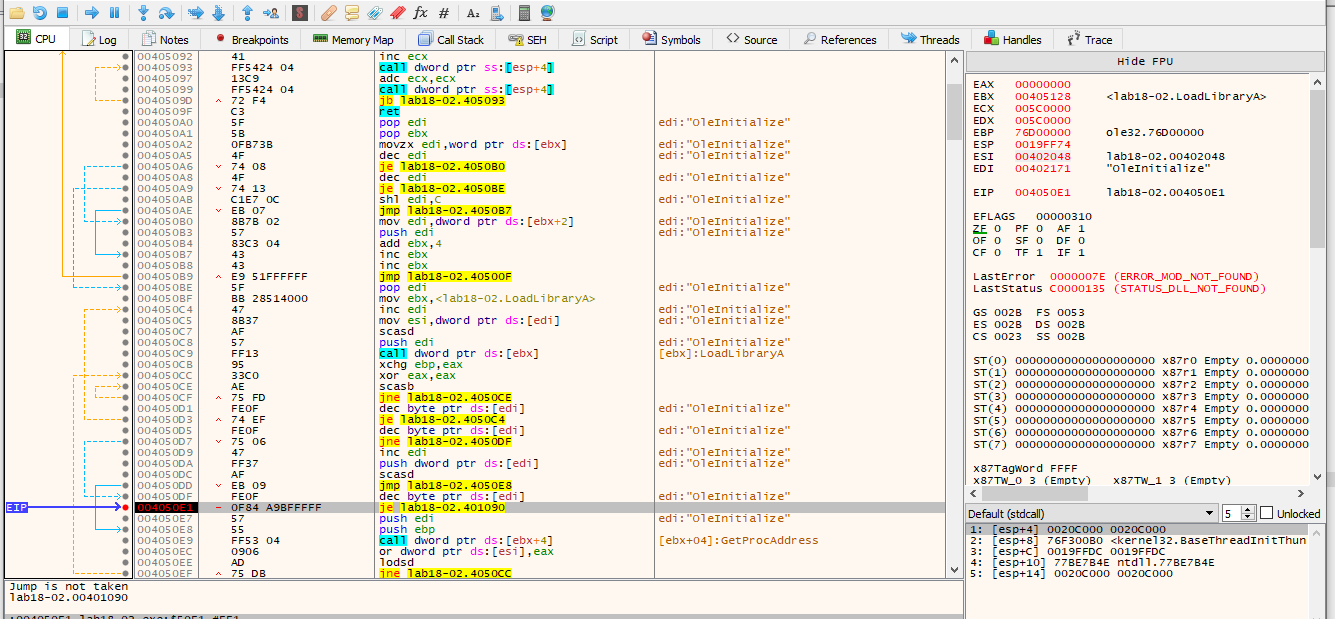The image size is (1335, 619).
Task: Show the Labels list icon
Action: 374,13
